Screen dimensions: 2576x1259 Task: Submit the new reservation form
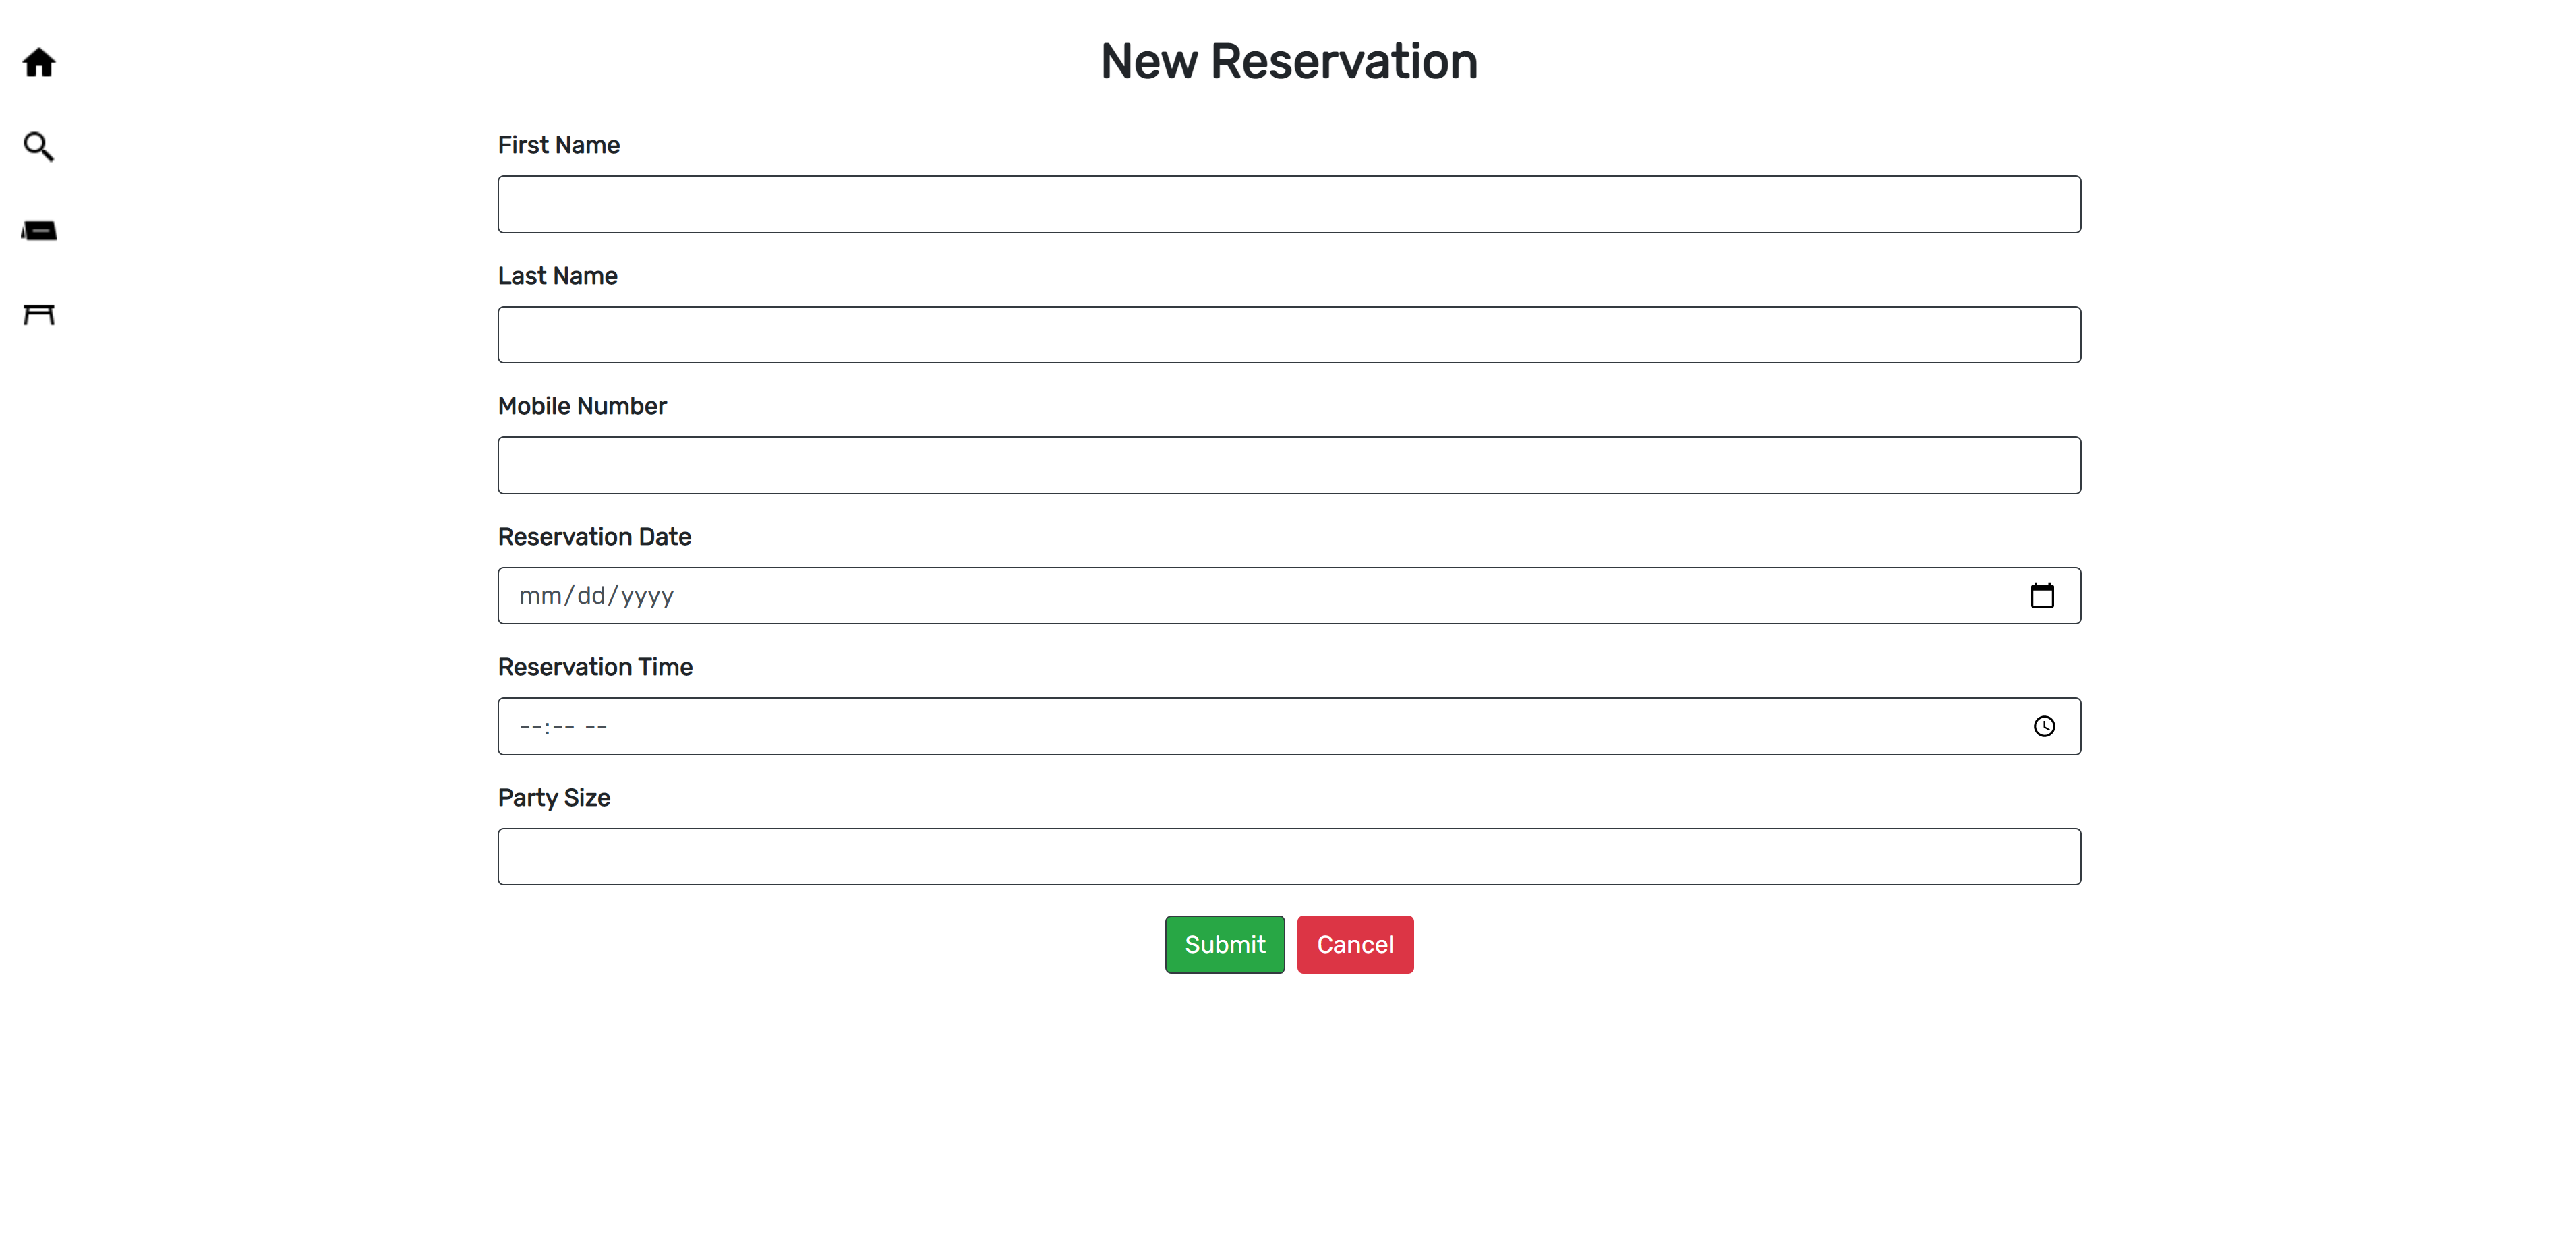[1224, 944]
